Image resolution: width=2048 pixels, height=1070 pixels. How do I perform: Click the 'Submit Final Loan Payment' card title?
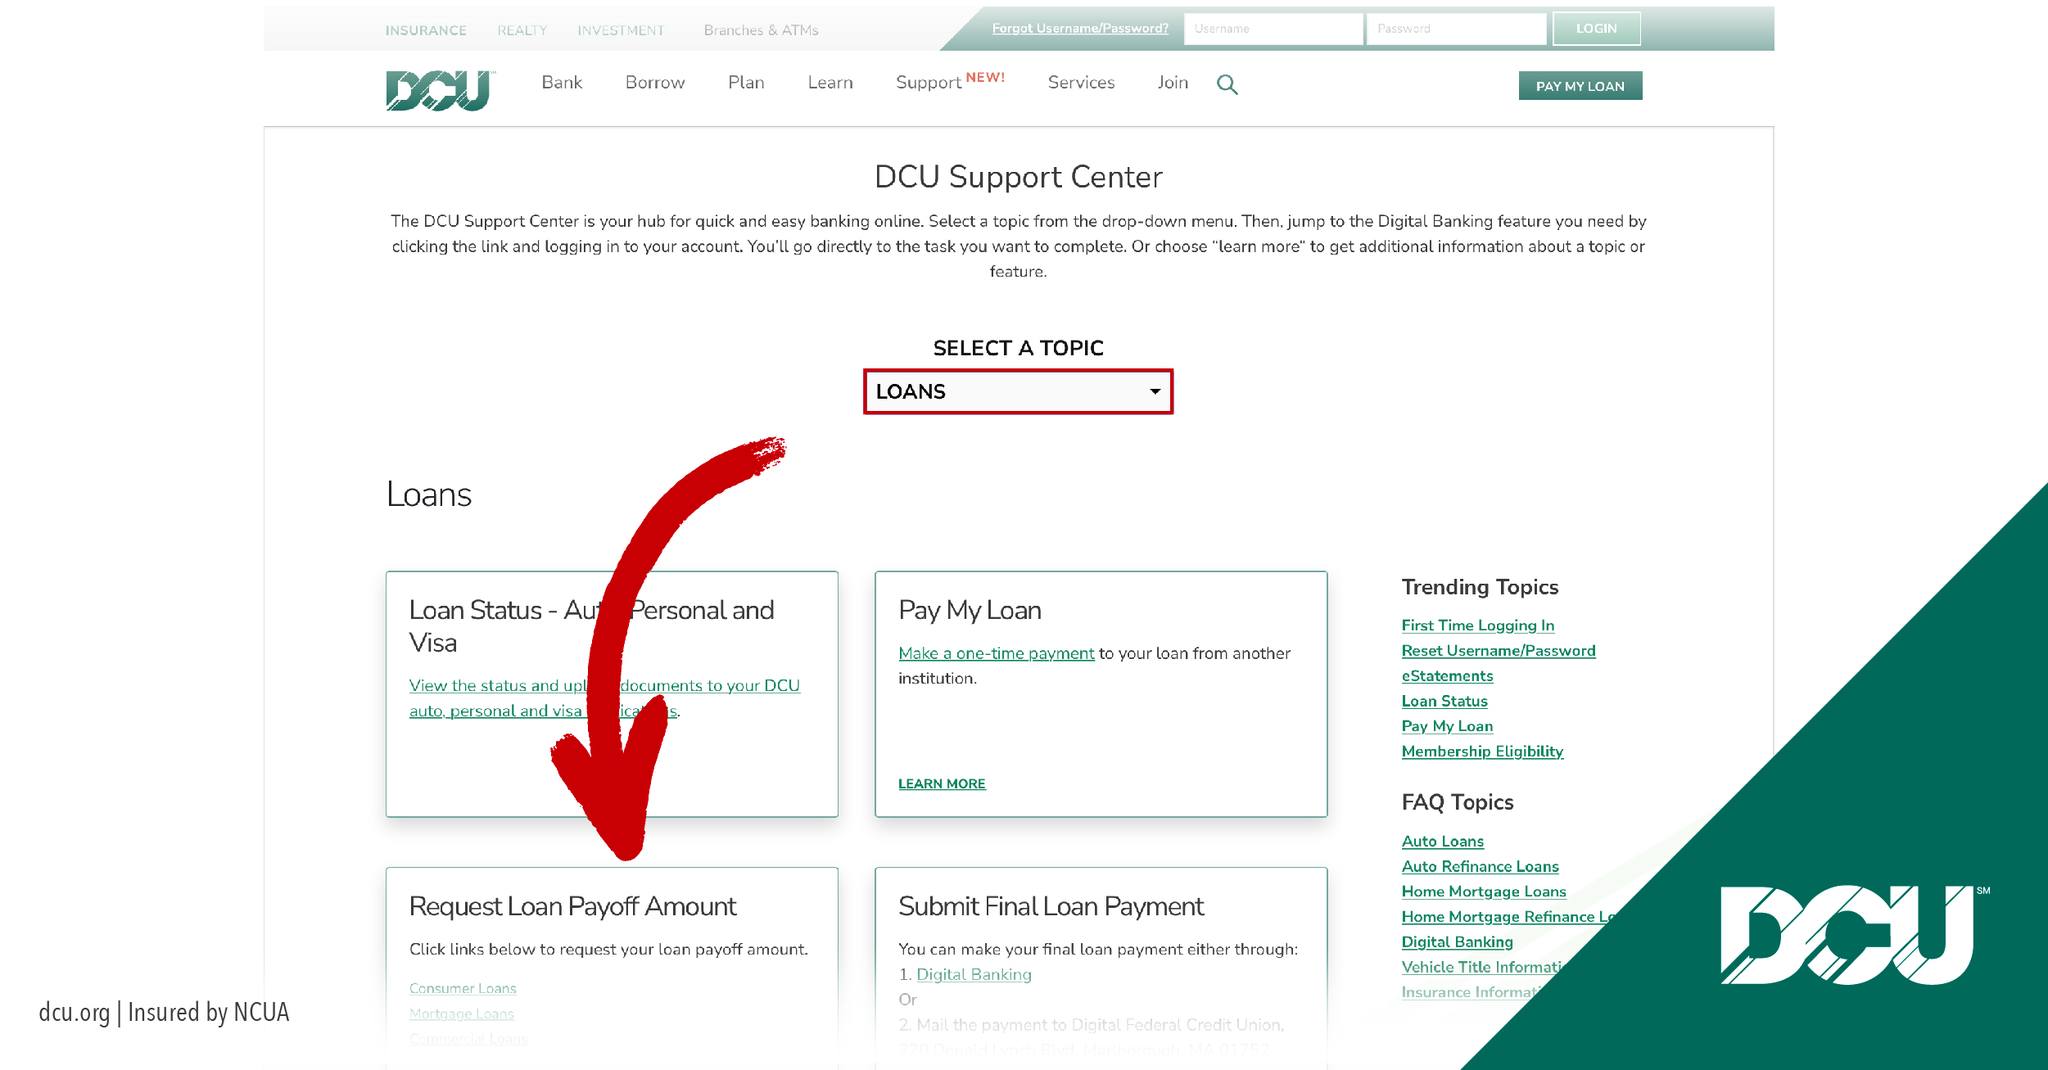[1051, 906]
